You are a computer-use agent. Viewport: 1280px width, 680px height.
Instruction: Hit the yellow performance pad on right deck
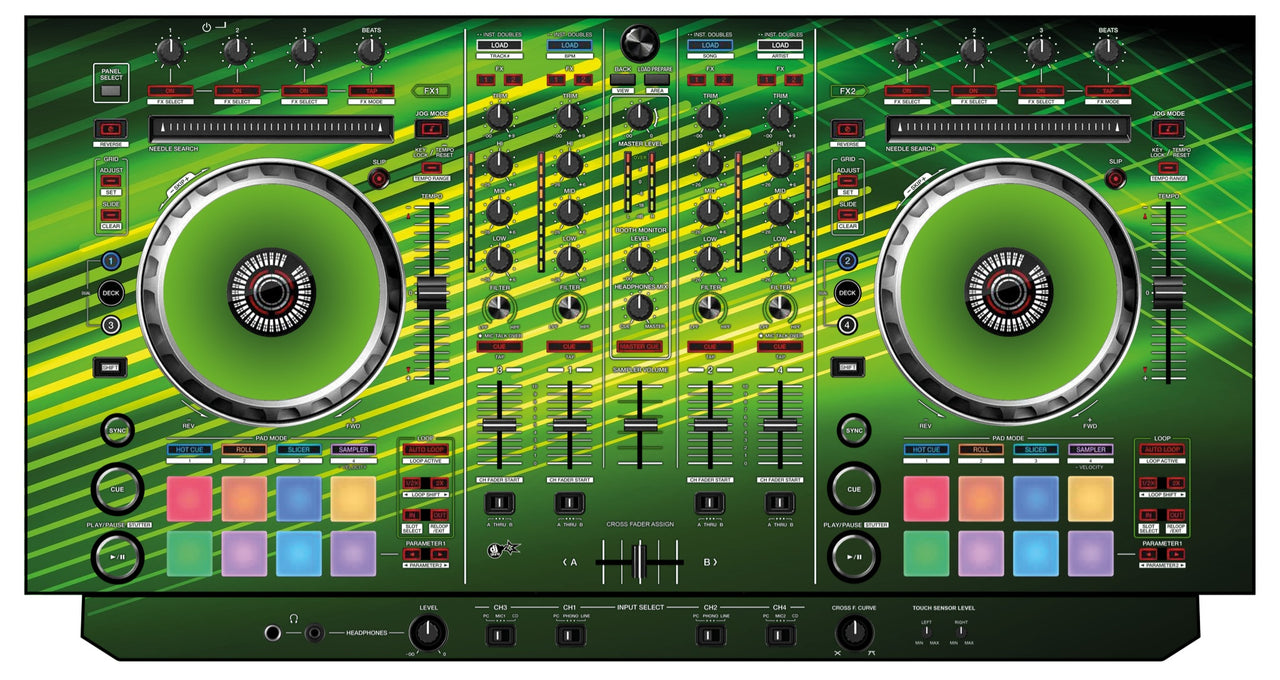(1090, 498)
